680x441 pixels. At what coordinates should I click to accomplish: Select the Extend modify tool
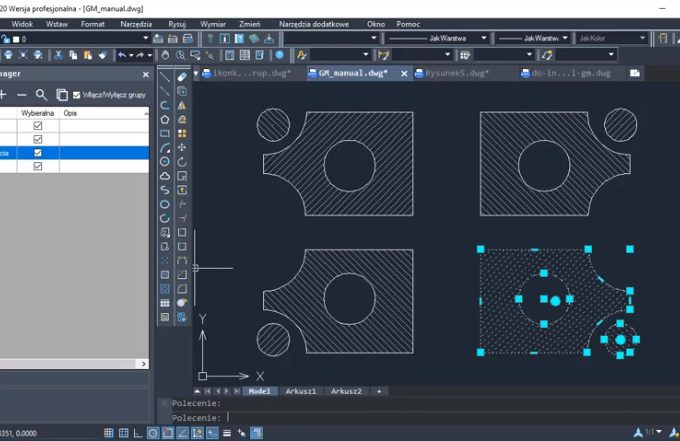182,218
